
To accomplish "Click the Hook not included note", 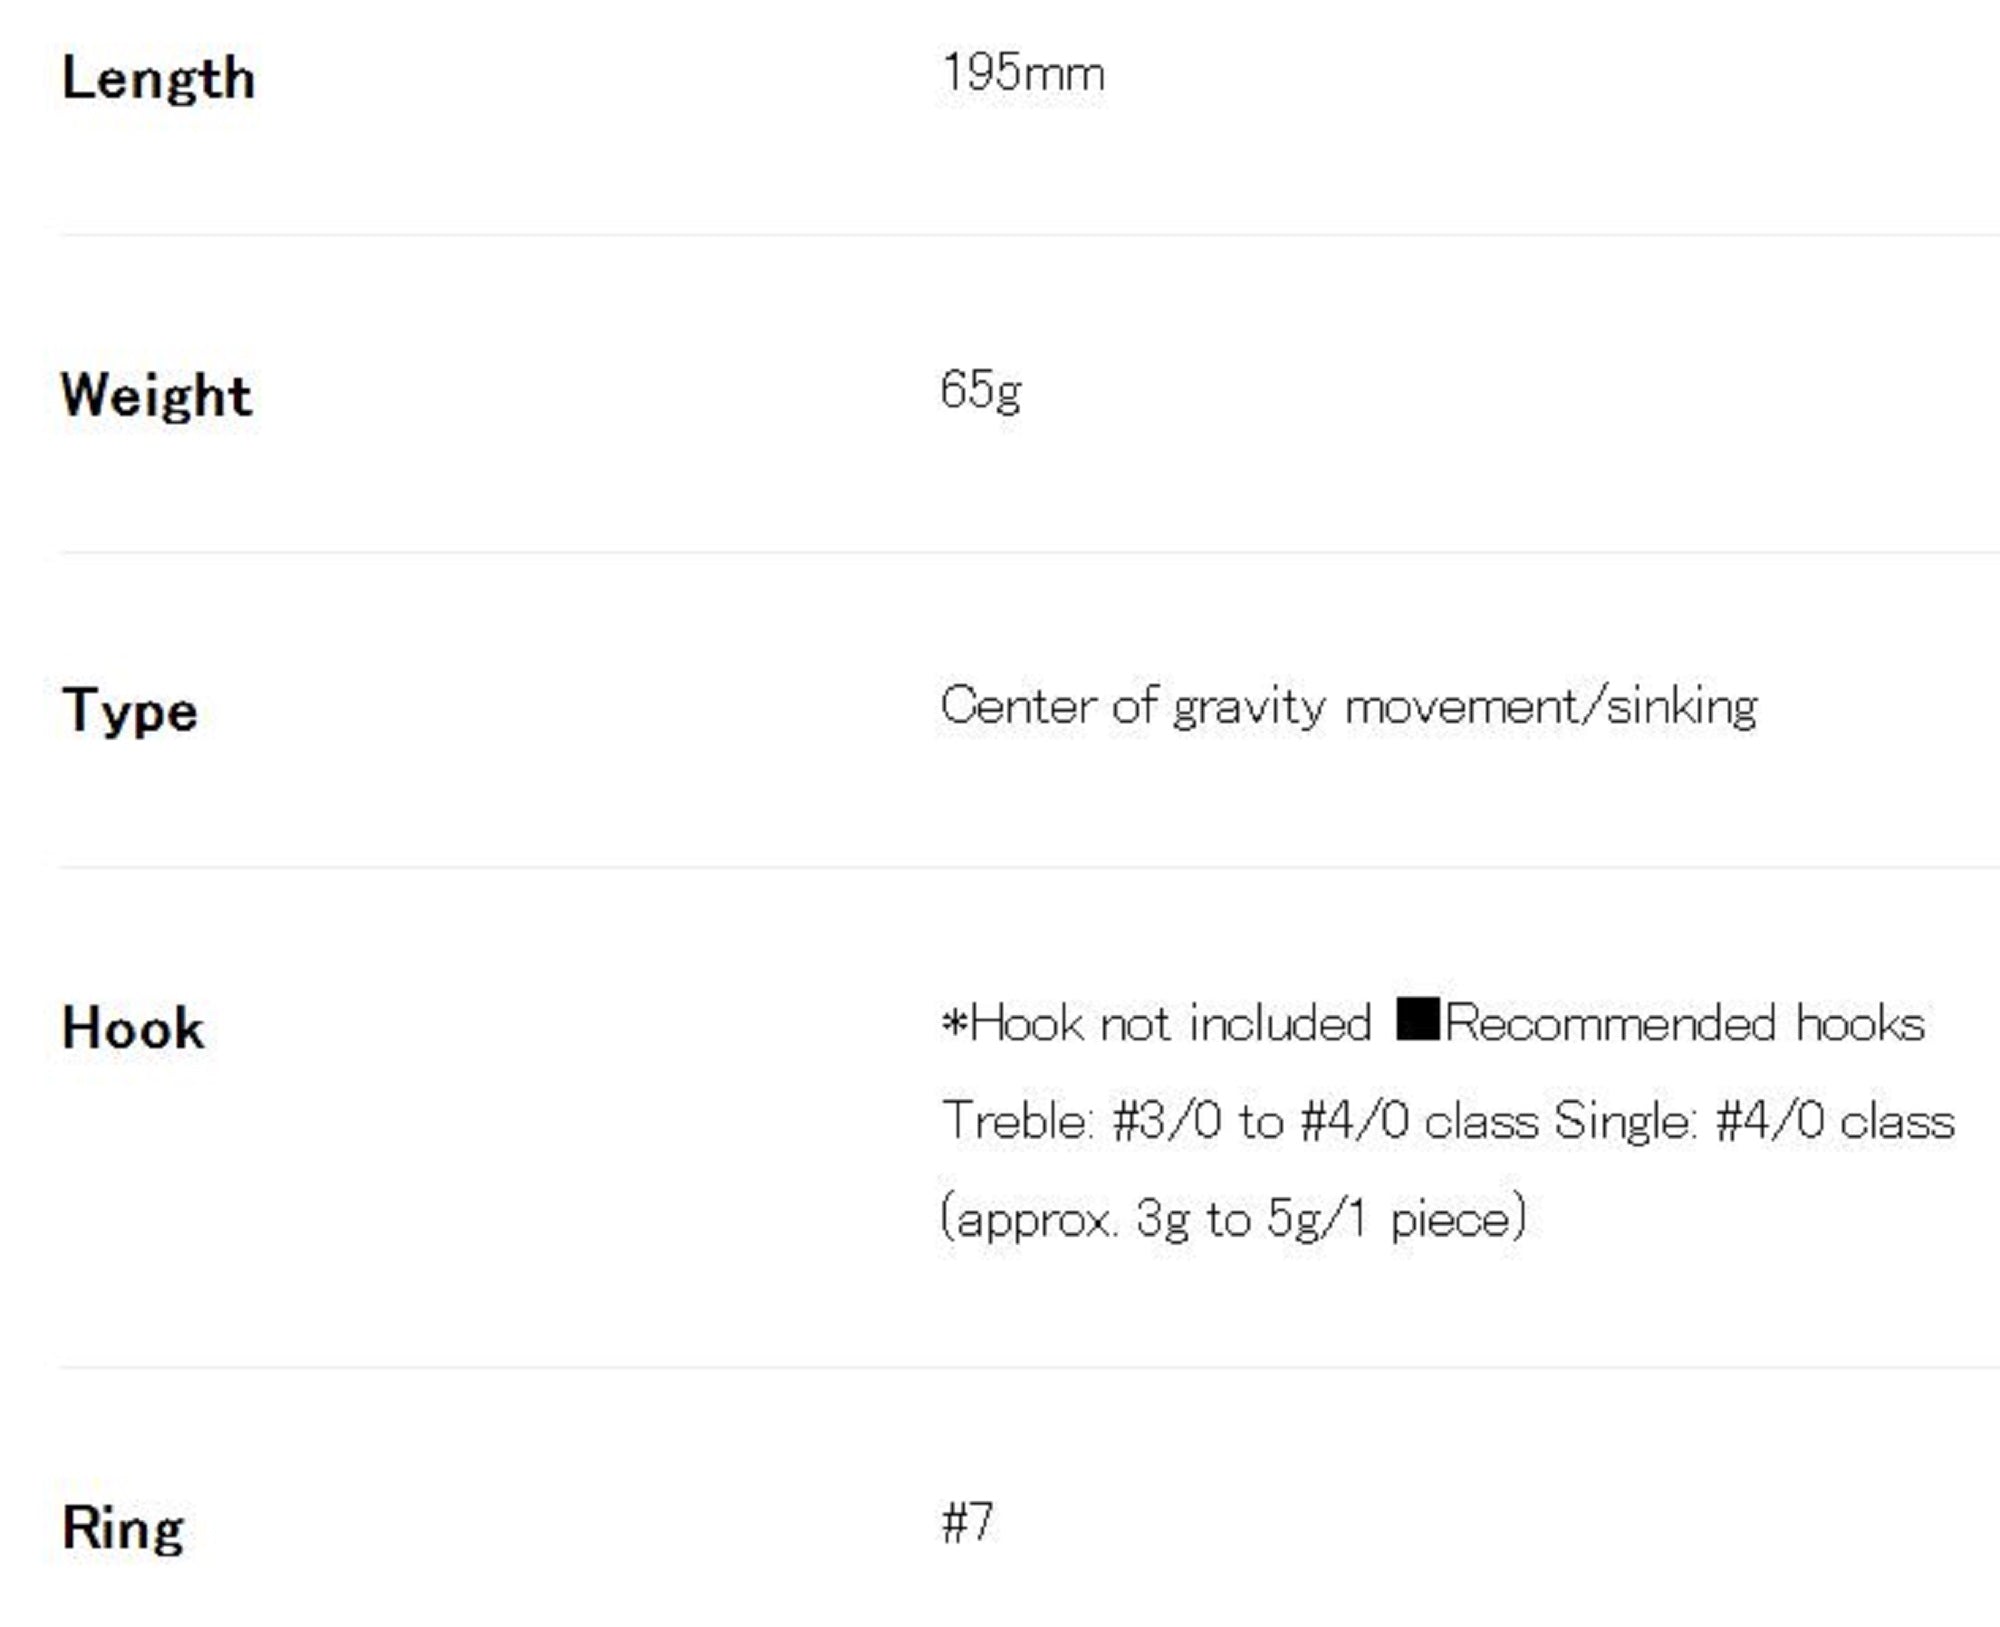I will click(x=1157, y=1024).
